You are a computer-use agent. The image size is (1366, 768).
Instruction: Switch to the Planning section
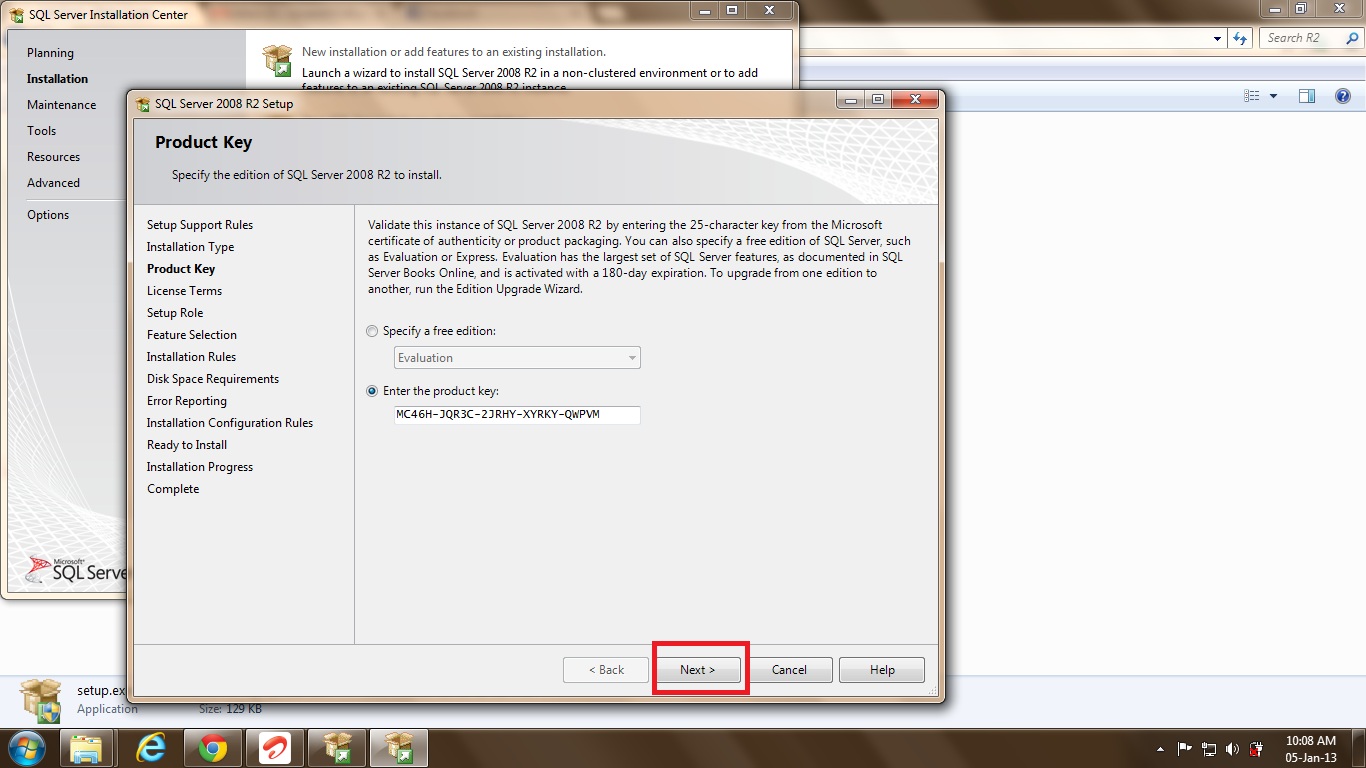50,53
